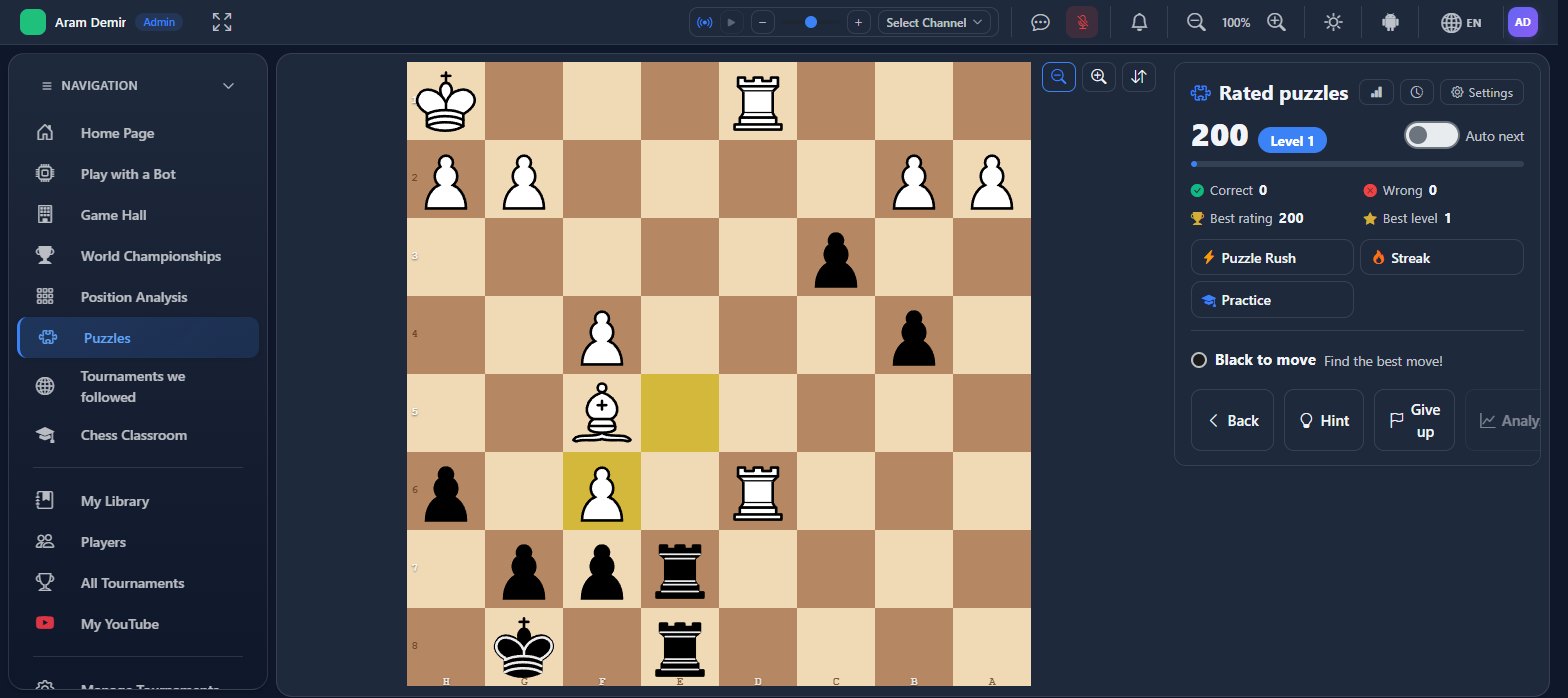Screen dimensions: 1568x698
Task: Click the fullscreen expand icon near Admin
Action: coord(222,22)
